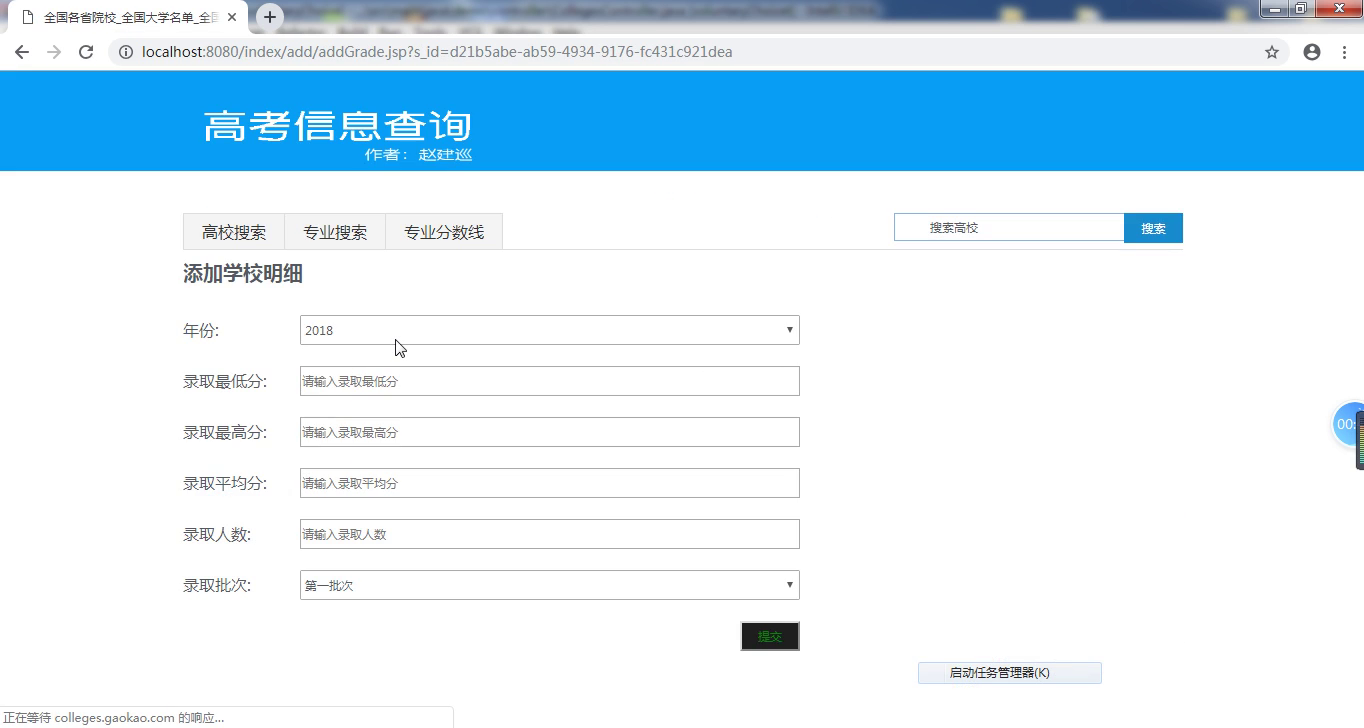
Task: Expand the 年份 dropdown showing 2018
Action: [x=550, y=330]
